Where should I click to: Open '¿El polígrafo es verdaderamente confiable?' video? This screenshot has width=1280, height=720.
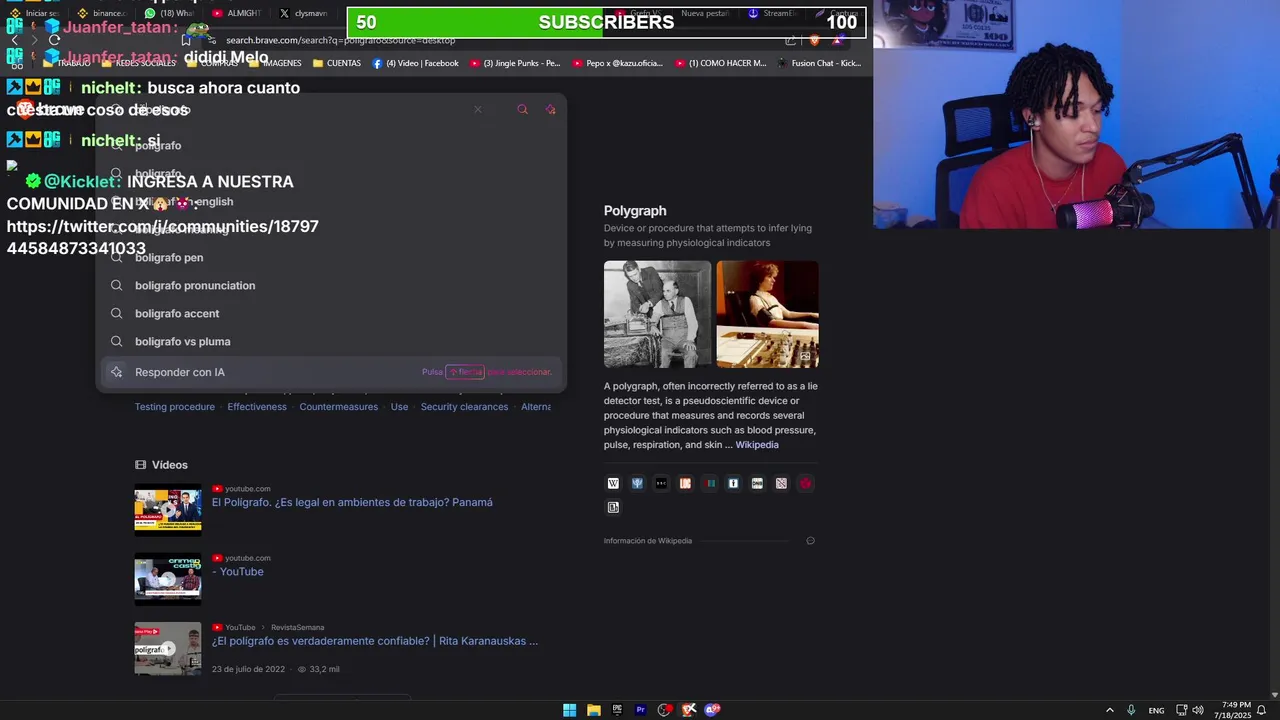click(375, 641)
